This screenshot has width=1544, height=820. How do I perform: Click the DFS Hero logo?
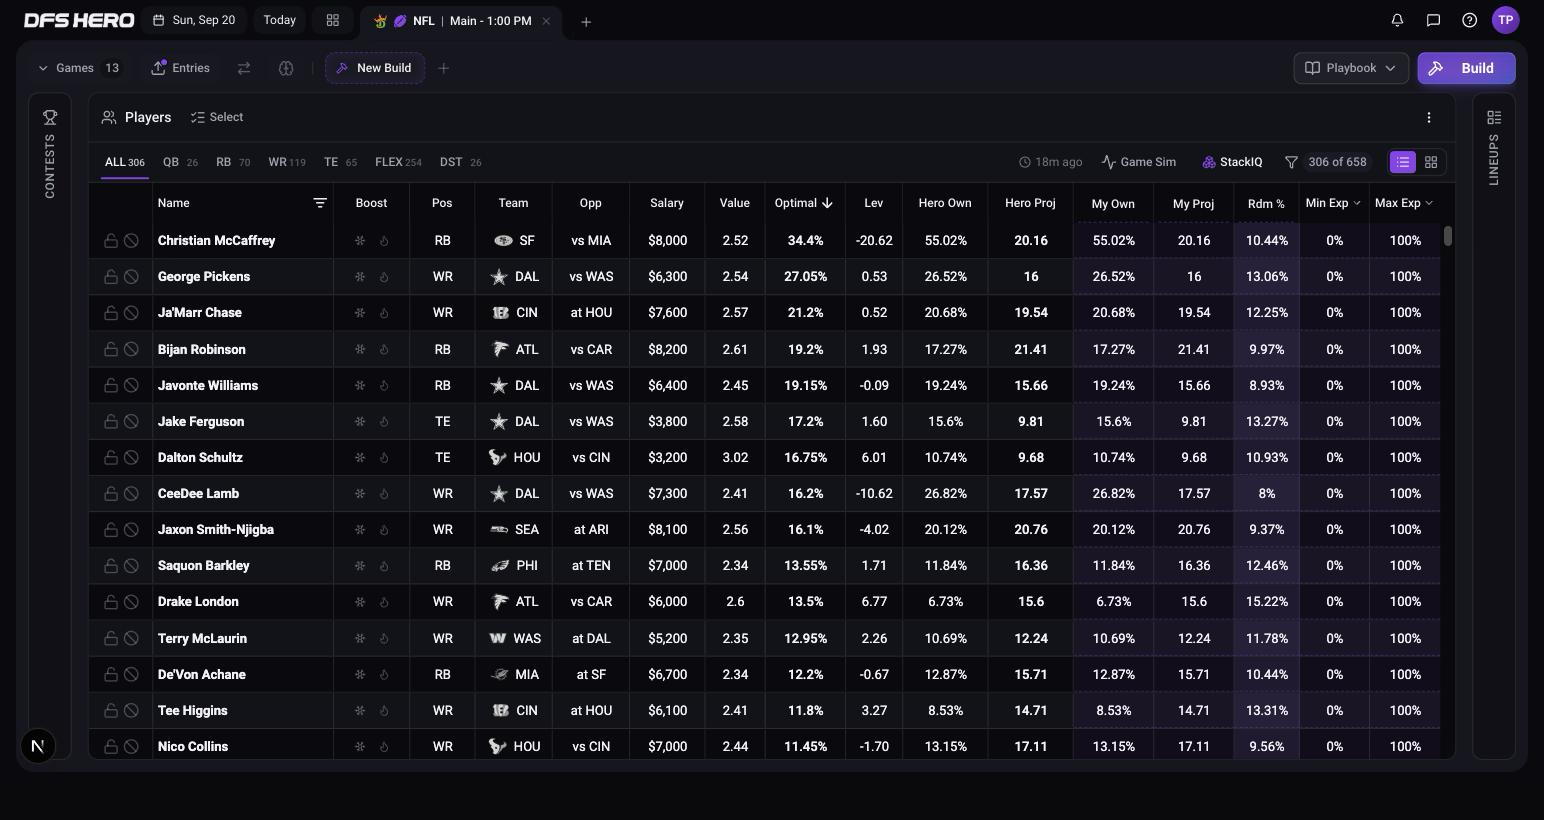click(79, 20)
